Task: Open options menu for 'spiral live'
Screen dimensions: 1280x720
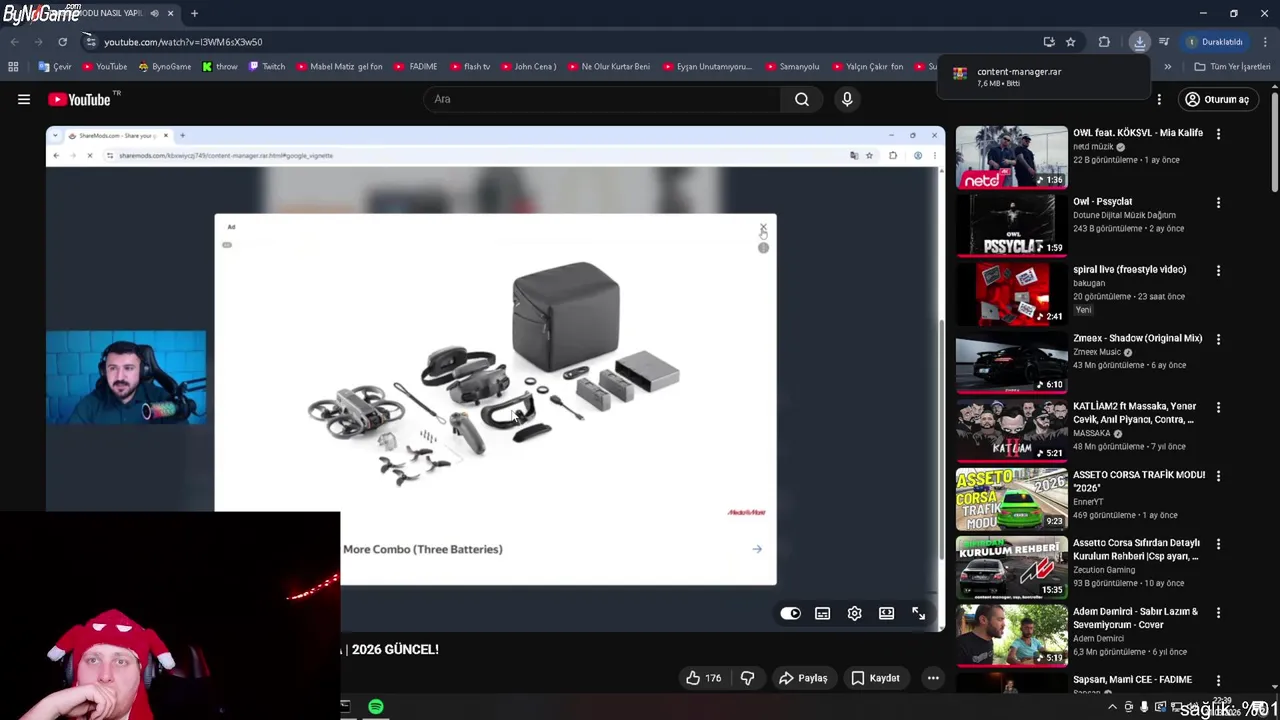Action: 1218,271
